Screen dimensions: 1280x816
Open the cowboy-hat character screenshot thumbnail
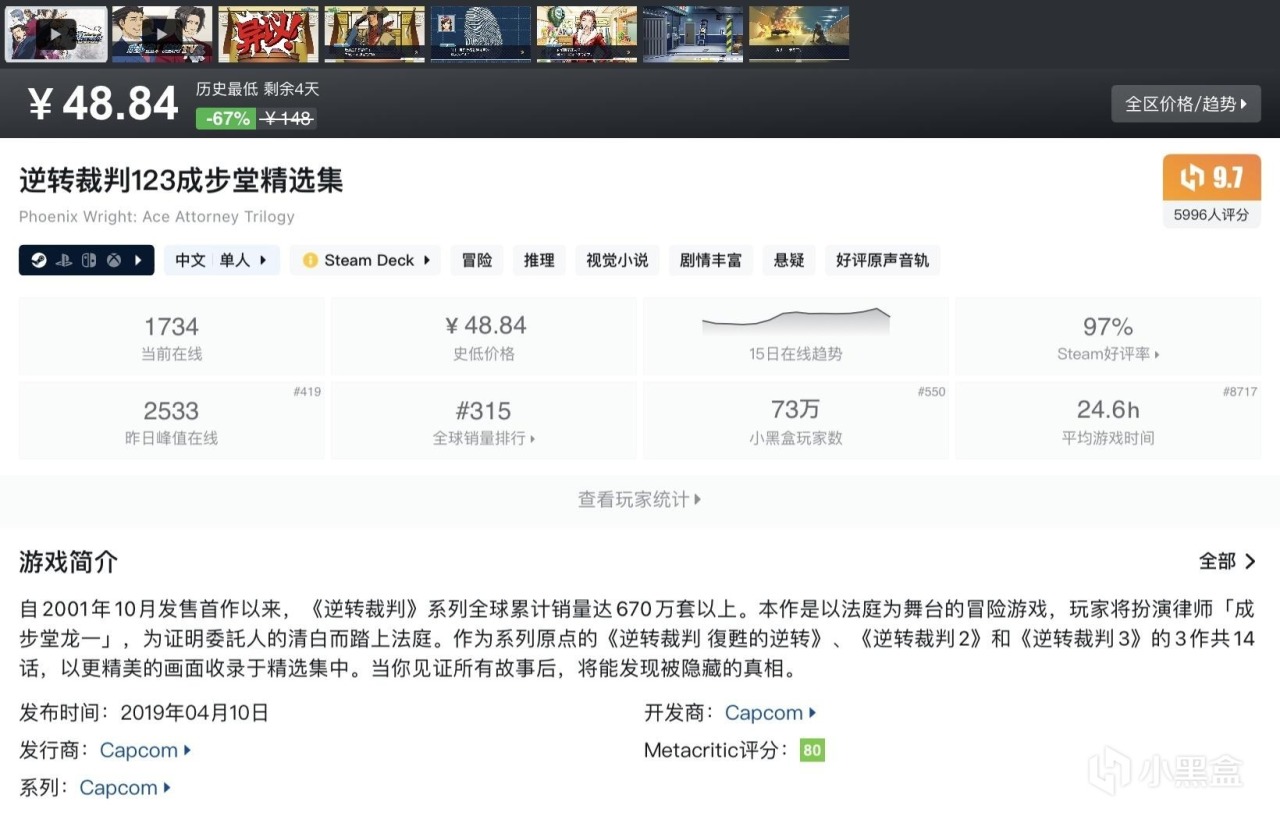(374, 34)
